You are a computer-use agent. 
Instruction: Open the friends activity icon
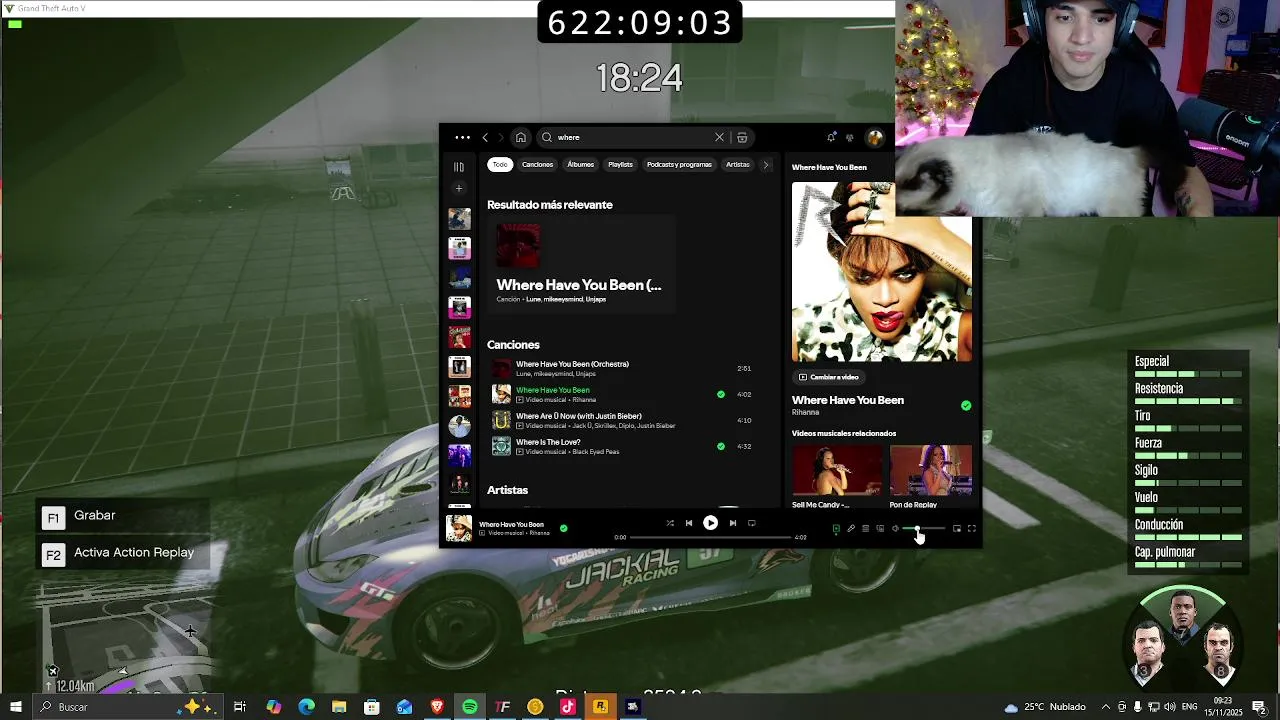[850, 137]
